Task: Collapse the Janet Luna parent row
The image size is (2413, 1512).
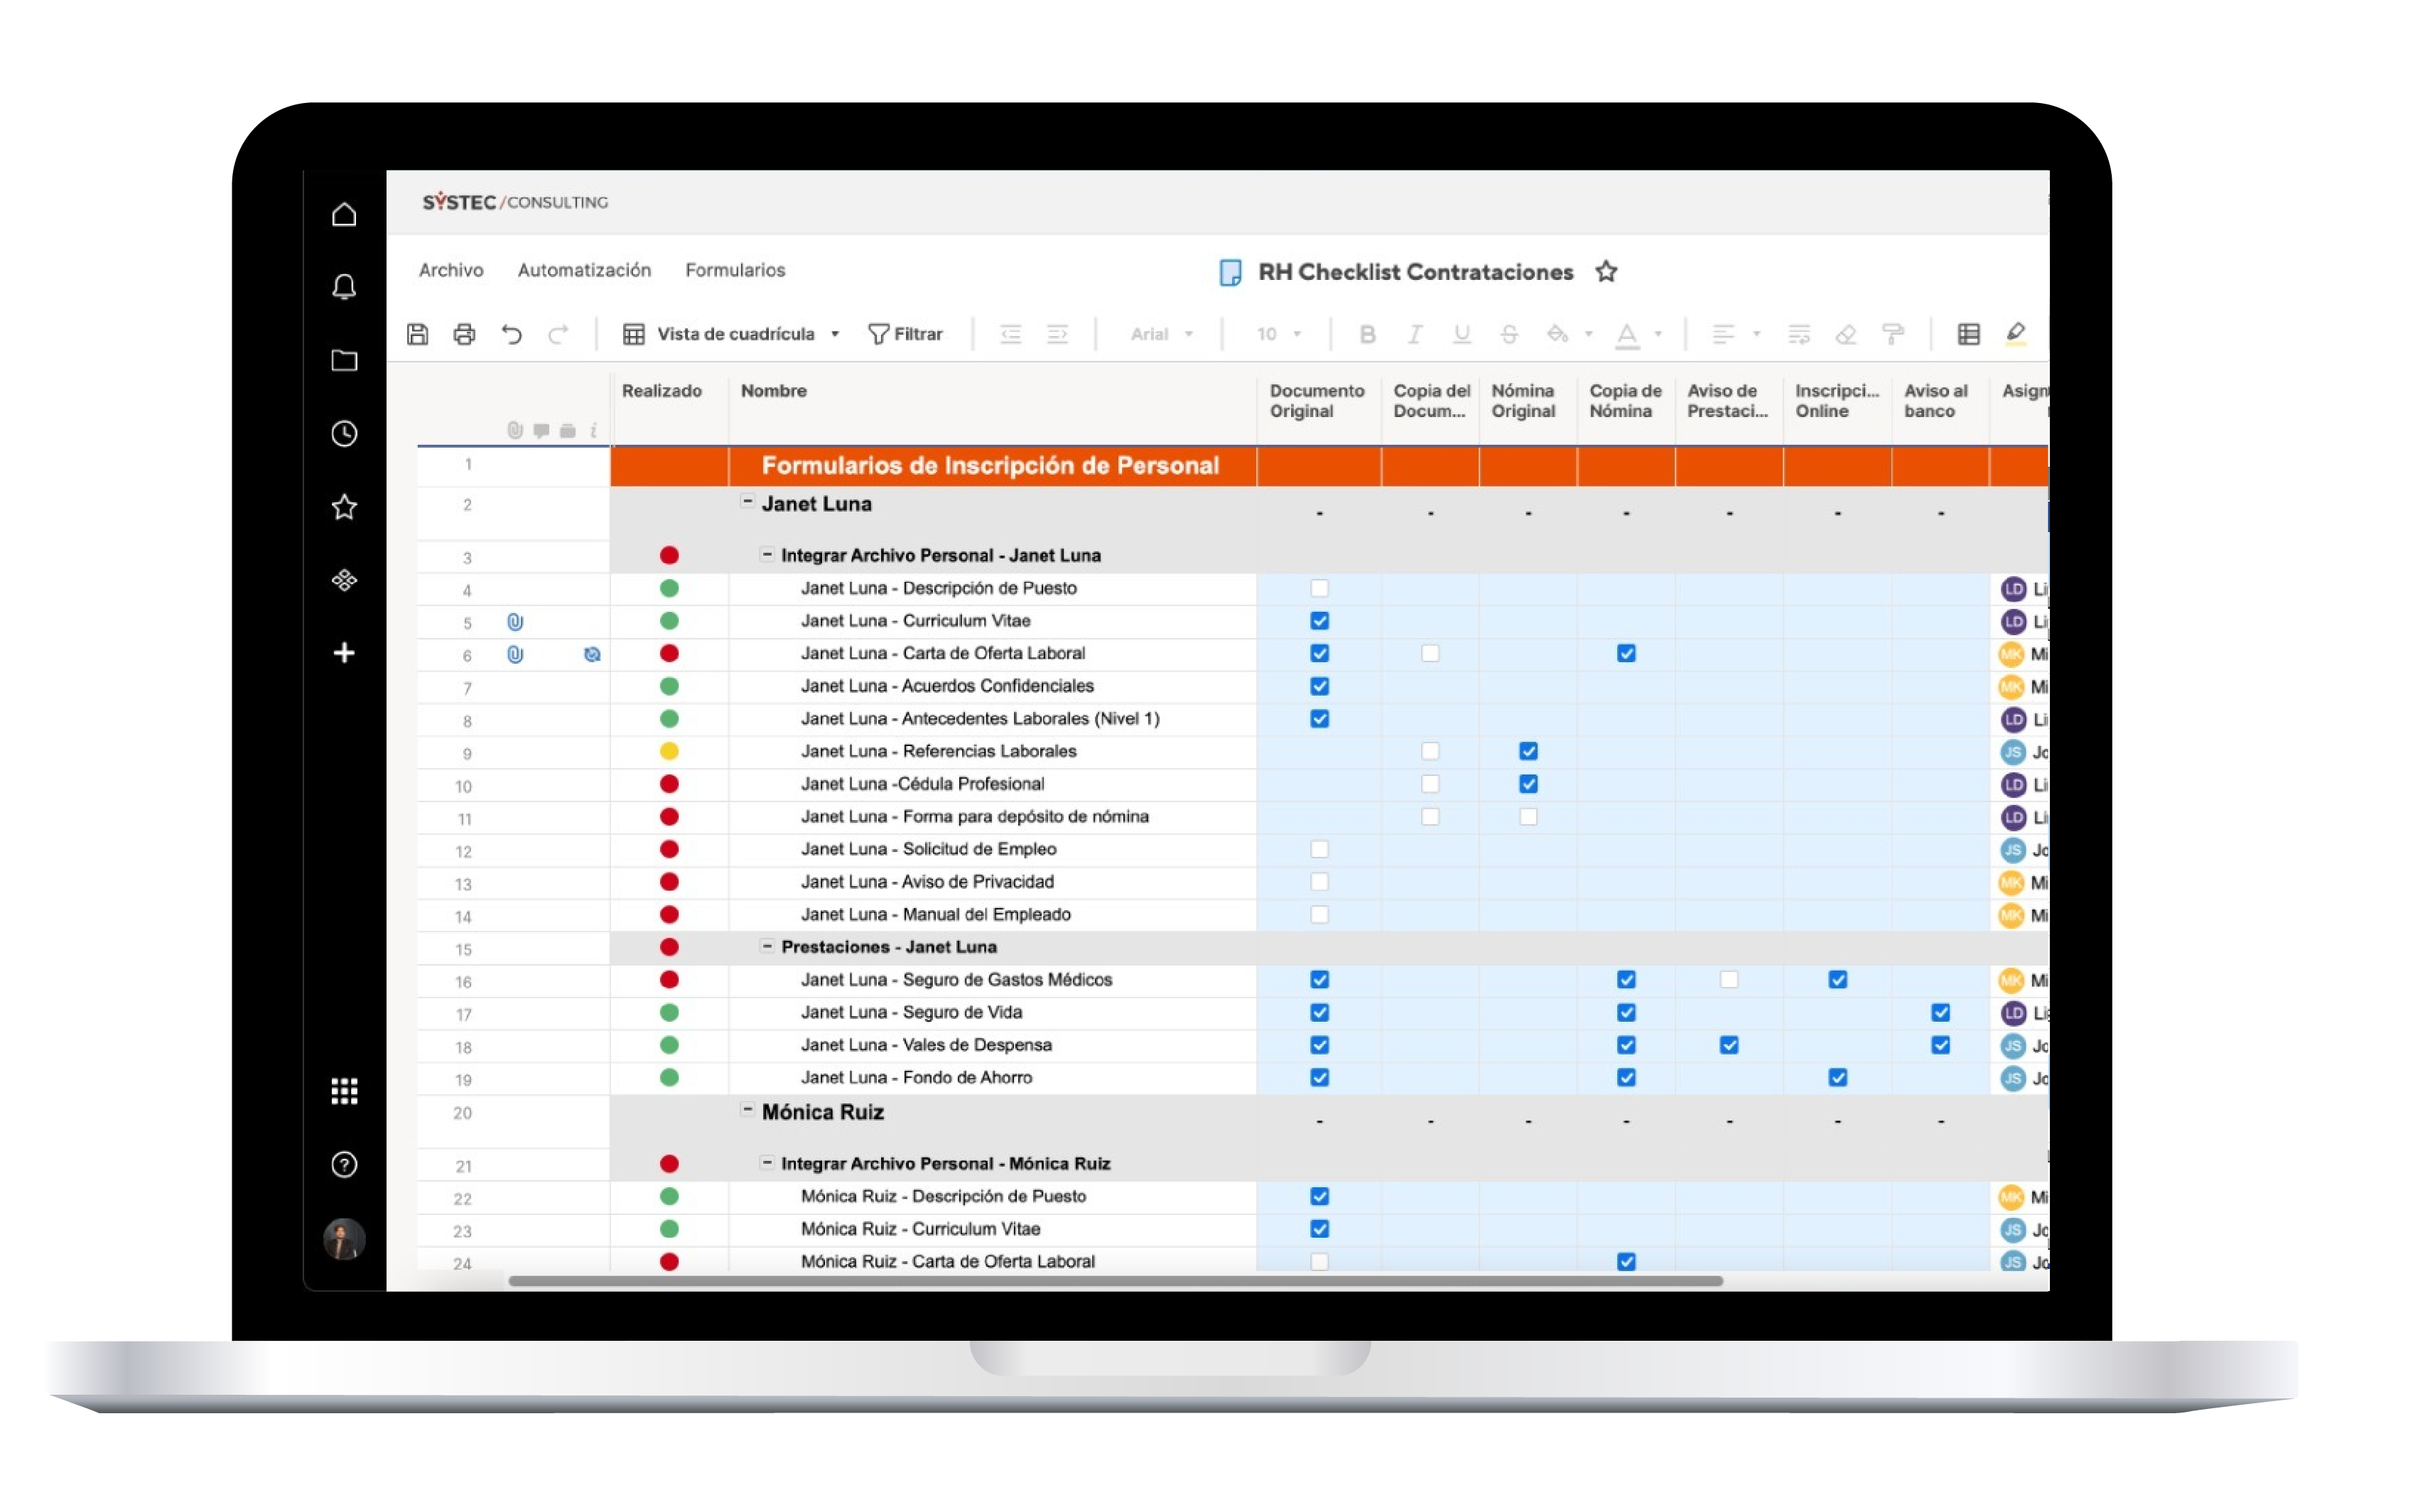Action: 747,502
